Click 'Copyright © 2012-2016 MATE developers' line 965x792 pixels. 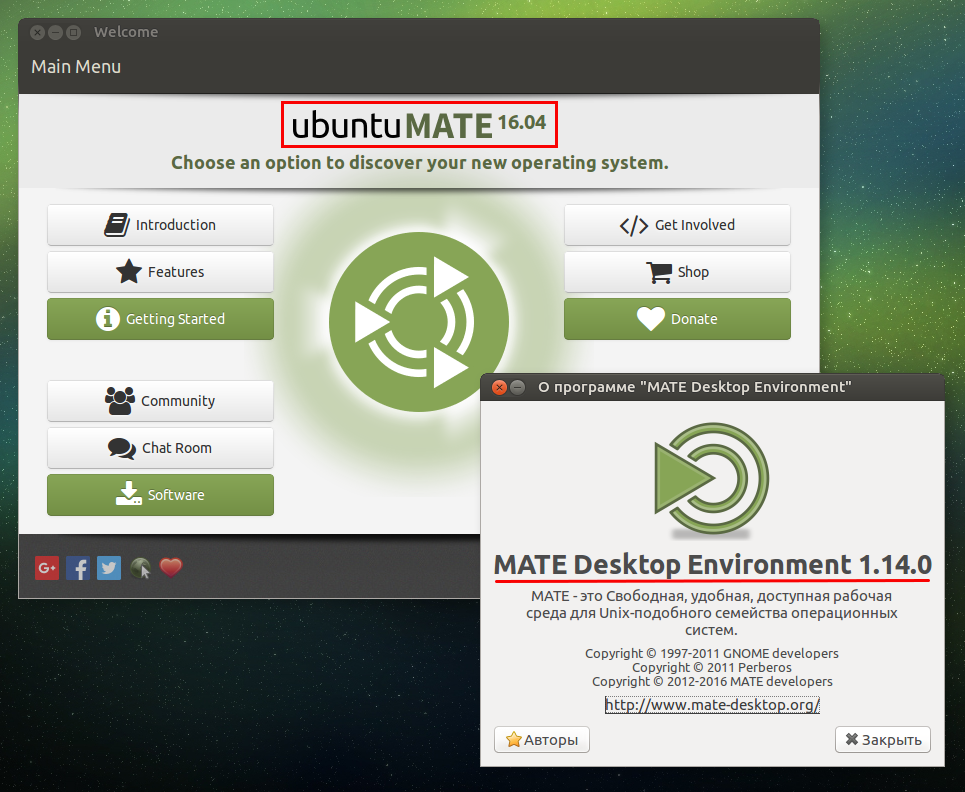pyautogui.click(x=712, y=681)
